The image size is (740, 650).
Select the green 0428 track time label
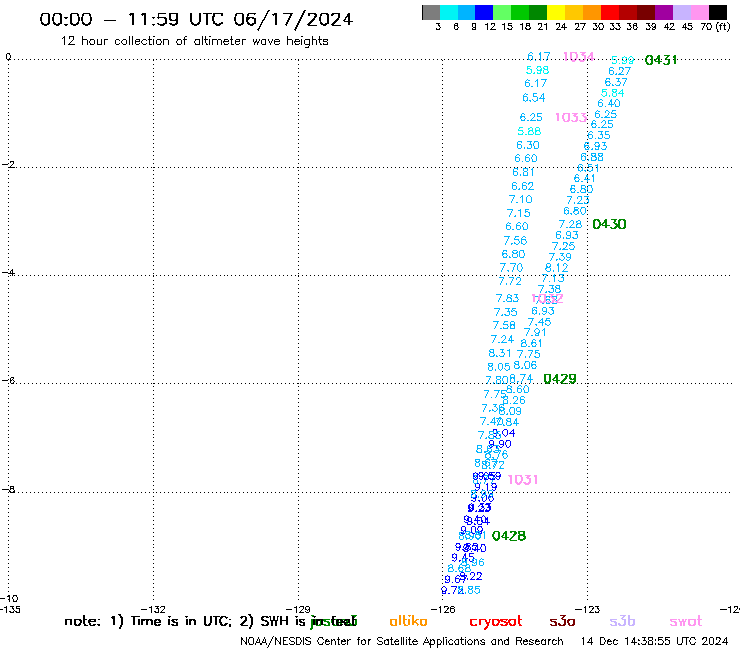coord(509,536)
